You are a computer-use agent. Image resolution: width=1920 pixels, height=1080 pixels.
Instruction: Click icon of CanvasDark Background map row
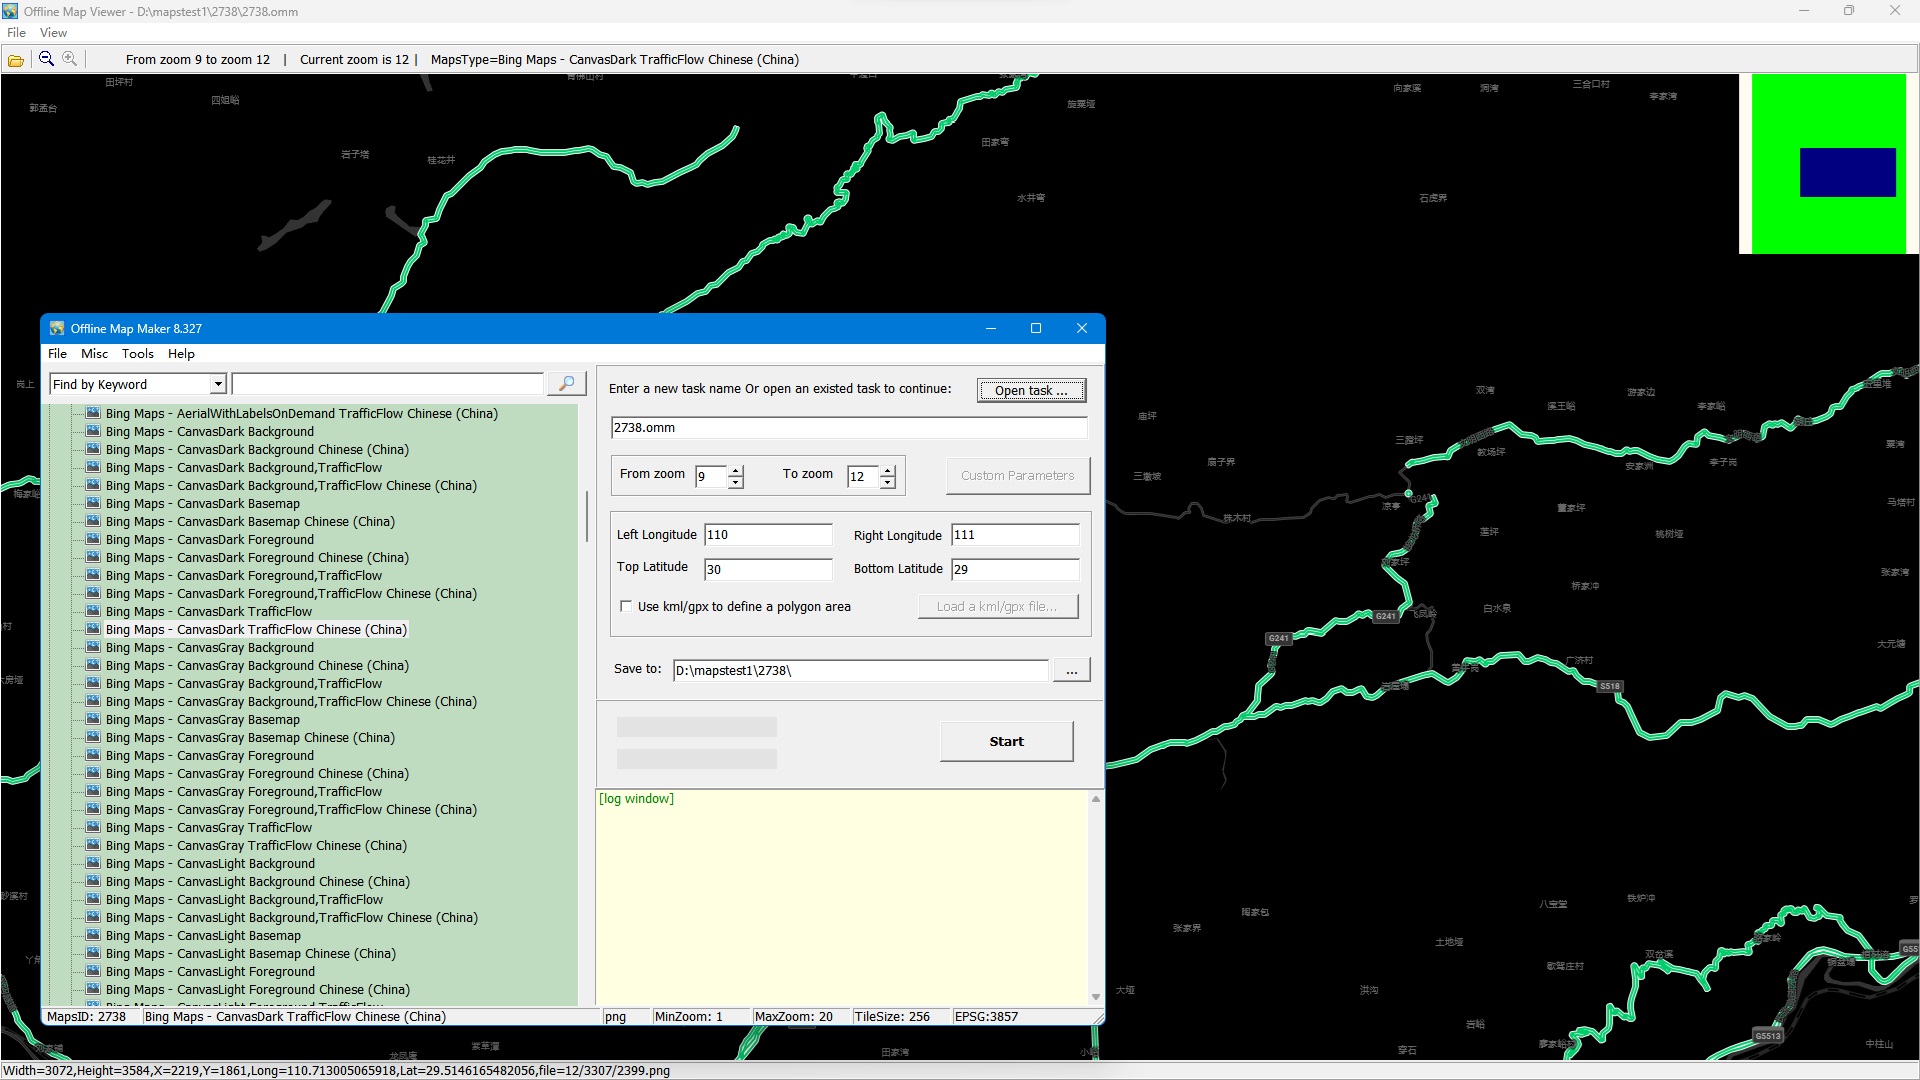[x=93, y=431]
